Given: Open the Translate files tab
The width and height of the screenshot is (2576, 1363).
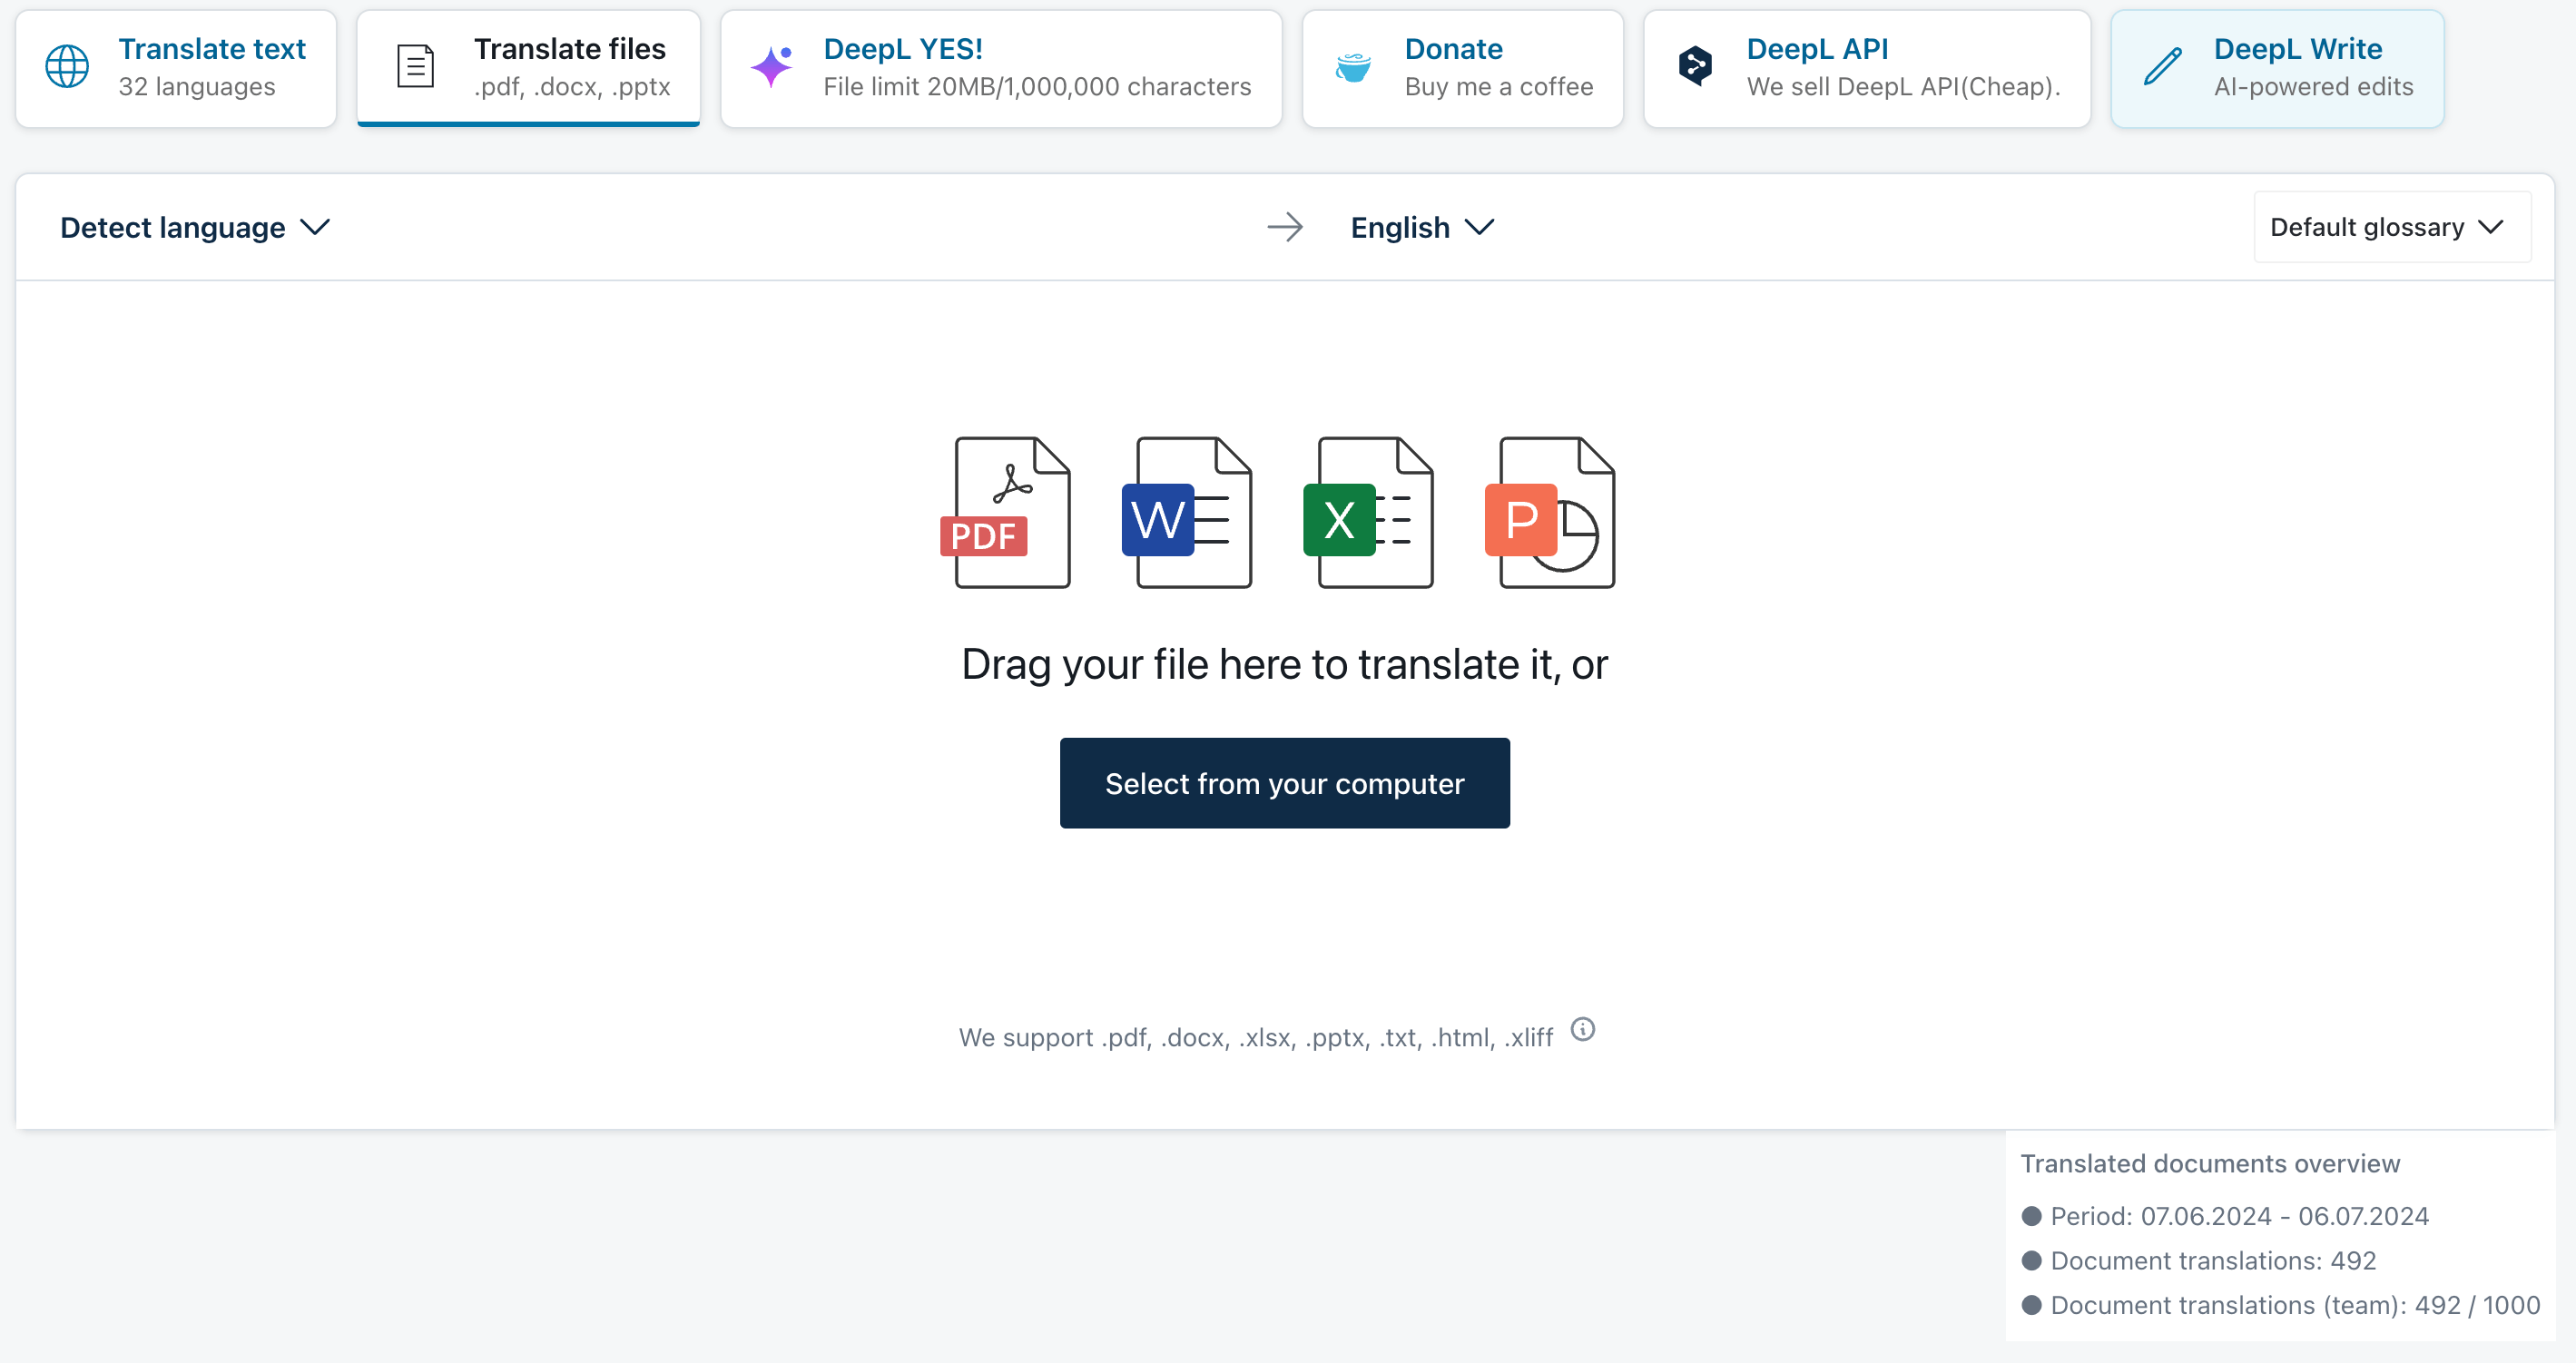Looking at the screenshot, I should point(528,68).
